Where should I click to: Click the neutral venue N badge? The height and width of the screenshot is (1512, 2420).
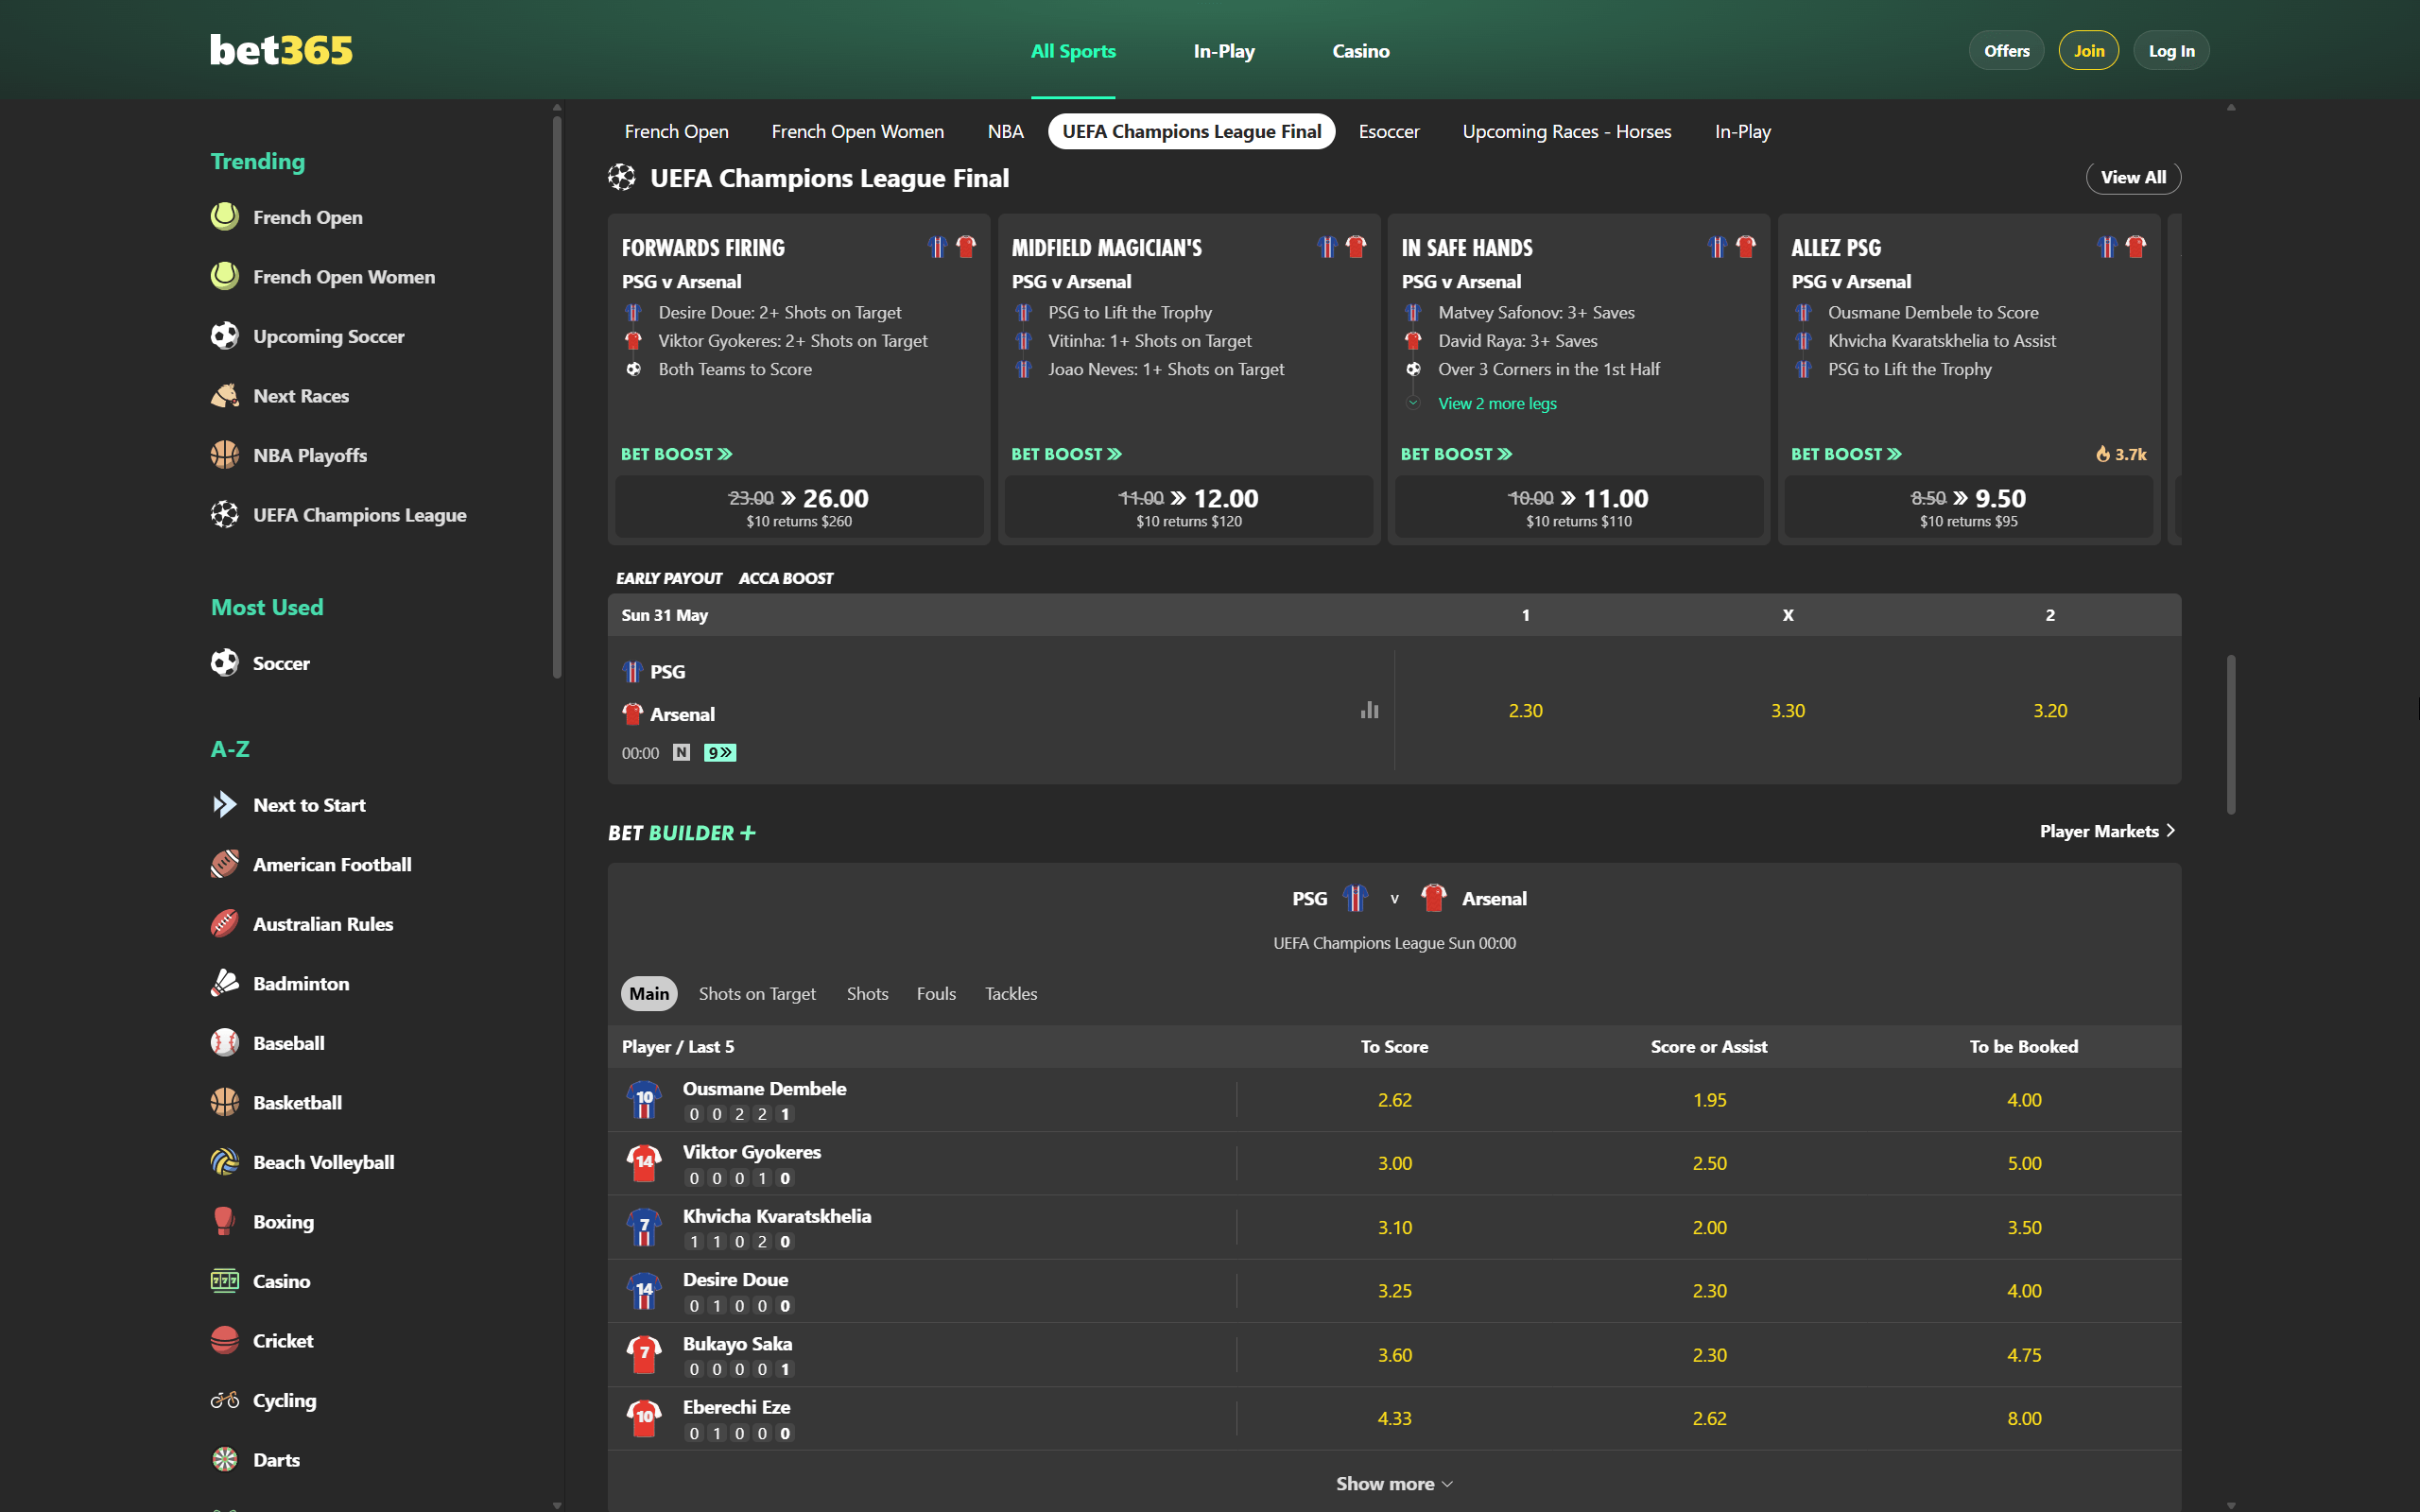tap(681, 752)
